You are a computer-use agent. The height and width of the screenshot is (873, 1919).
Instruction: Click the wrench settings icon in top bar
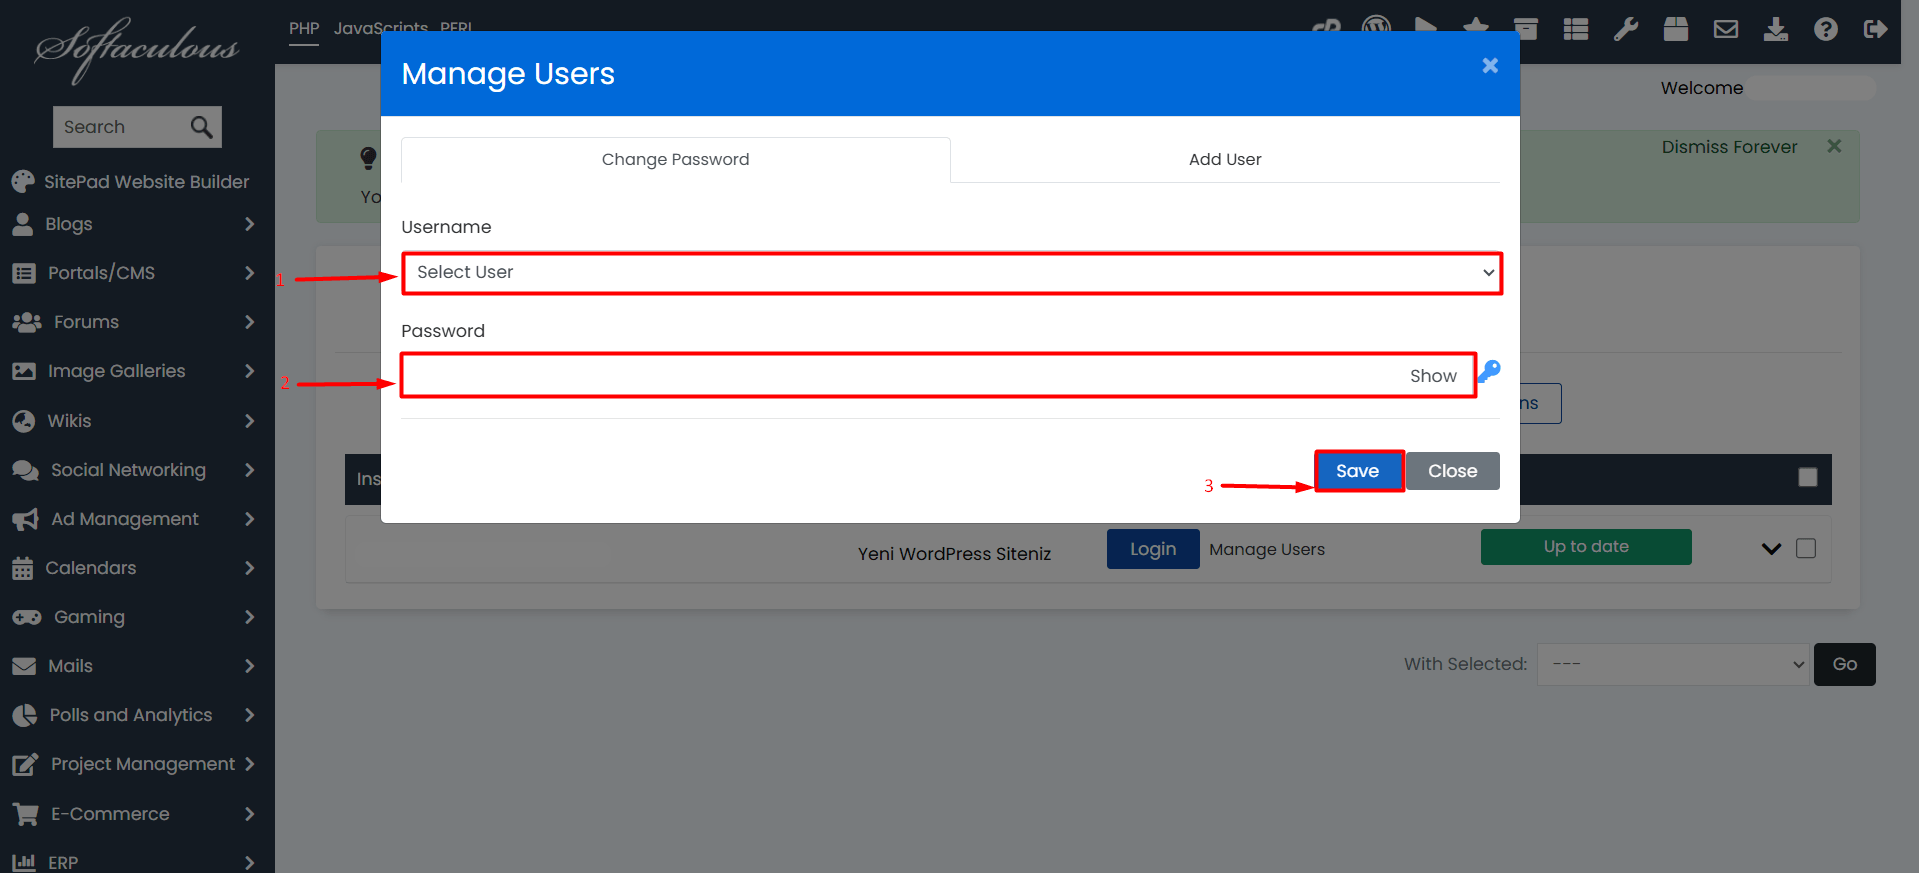tap(1625, 29)
